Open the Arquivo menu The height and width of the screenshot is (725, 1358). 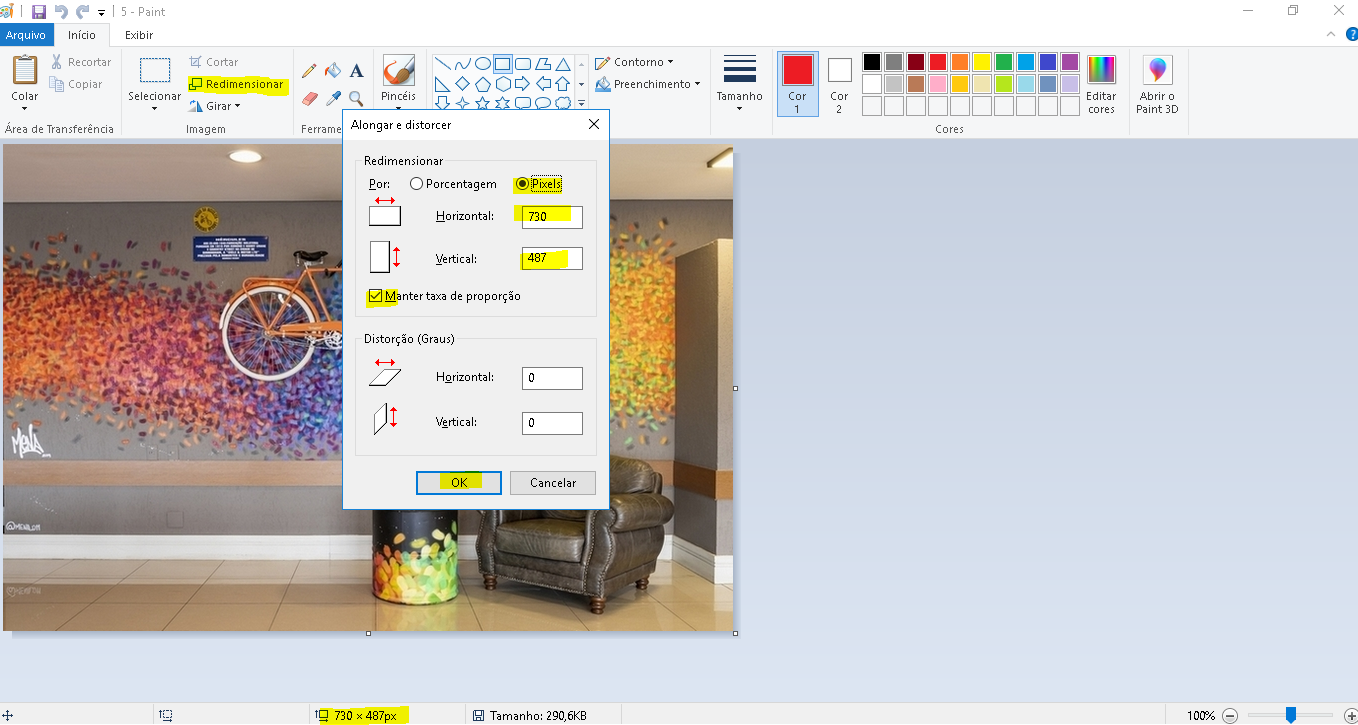pyautogui.click(x=27, y=34)
